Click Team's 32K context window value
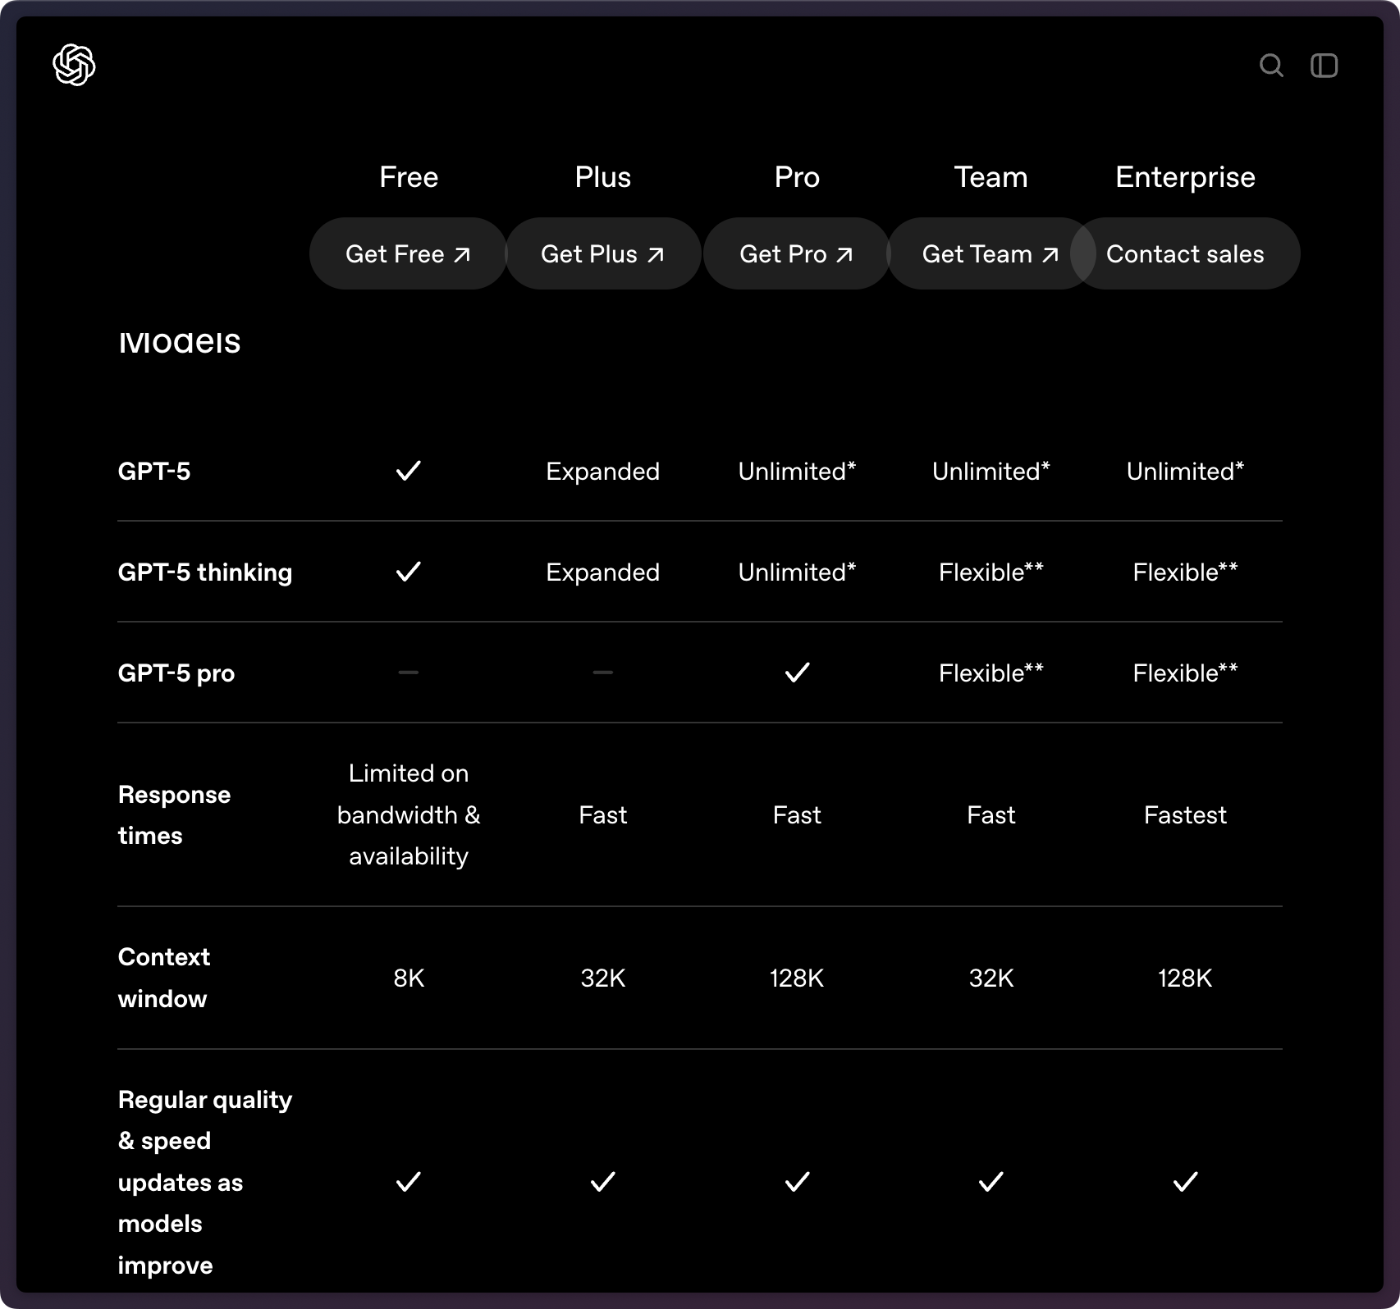Screen dimensions: 1400x1309 click(x=991, y=978)
